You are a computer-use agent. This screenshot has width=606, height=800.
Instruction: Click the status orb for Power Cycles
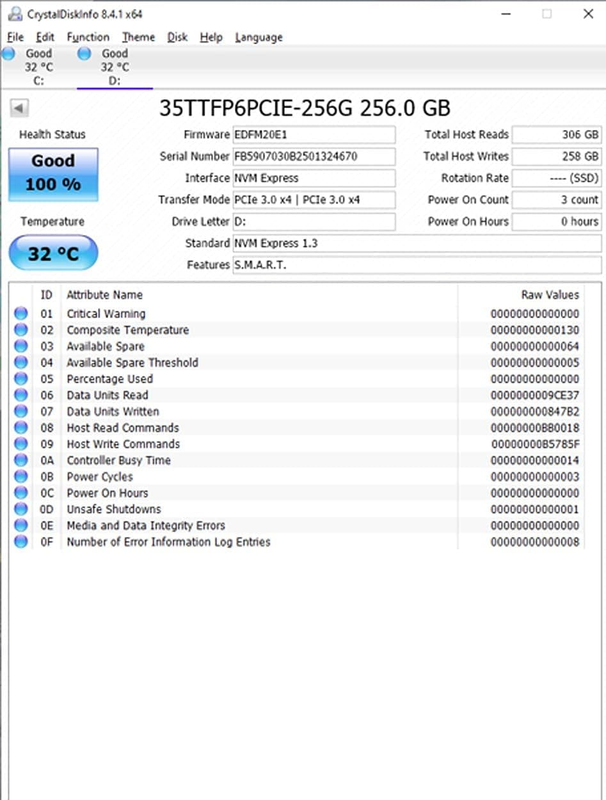[21, 477]
